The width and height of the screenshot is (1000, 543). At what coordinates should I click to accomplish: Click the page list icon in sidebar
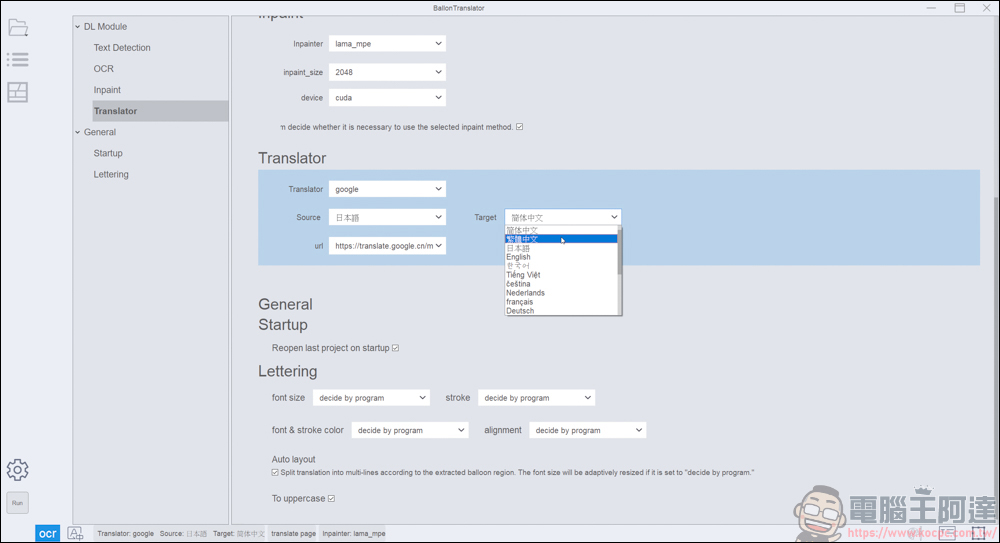pyautogui.click(x=17, y=60)
